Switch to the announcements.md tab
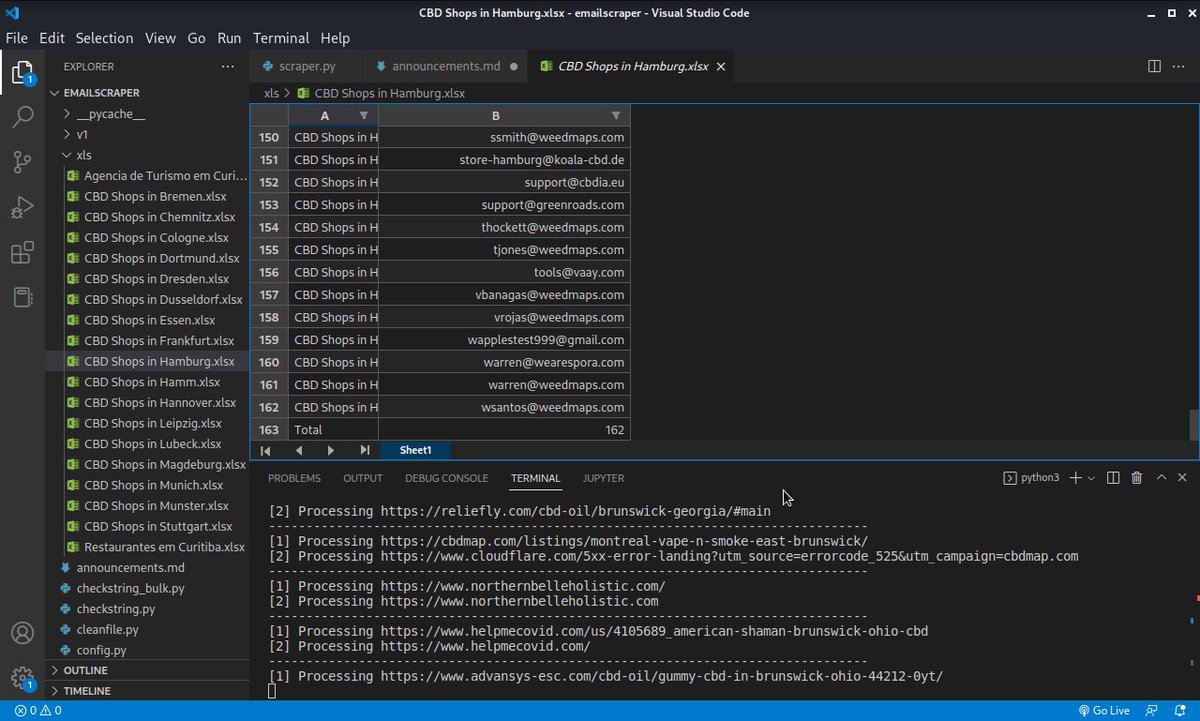 pos(444,66)
